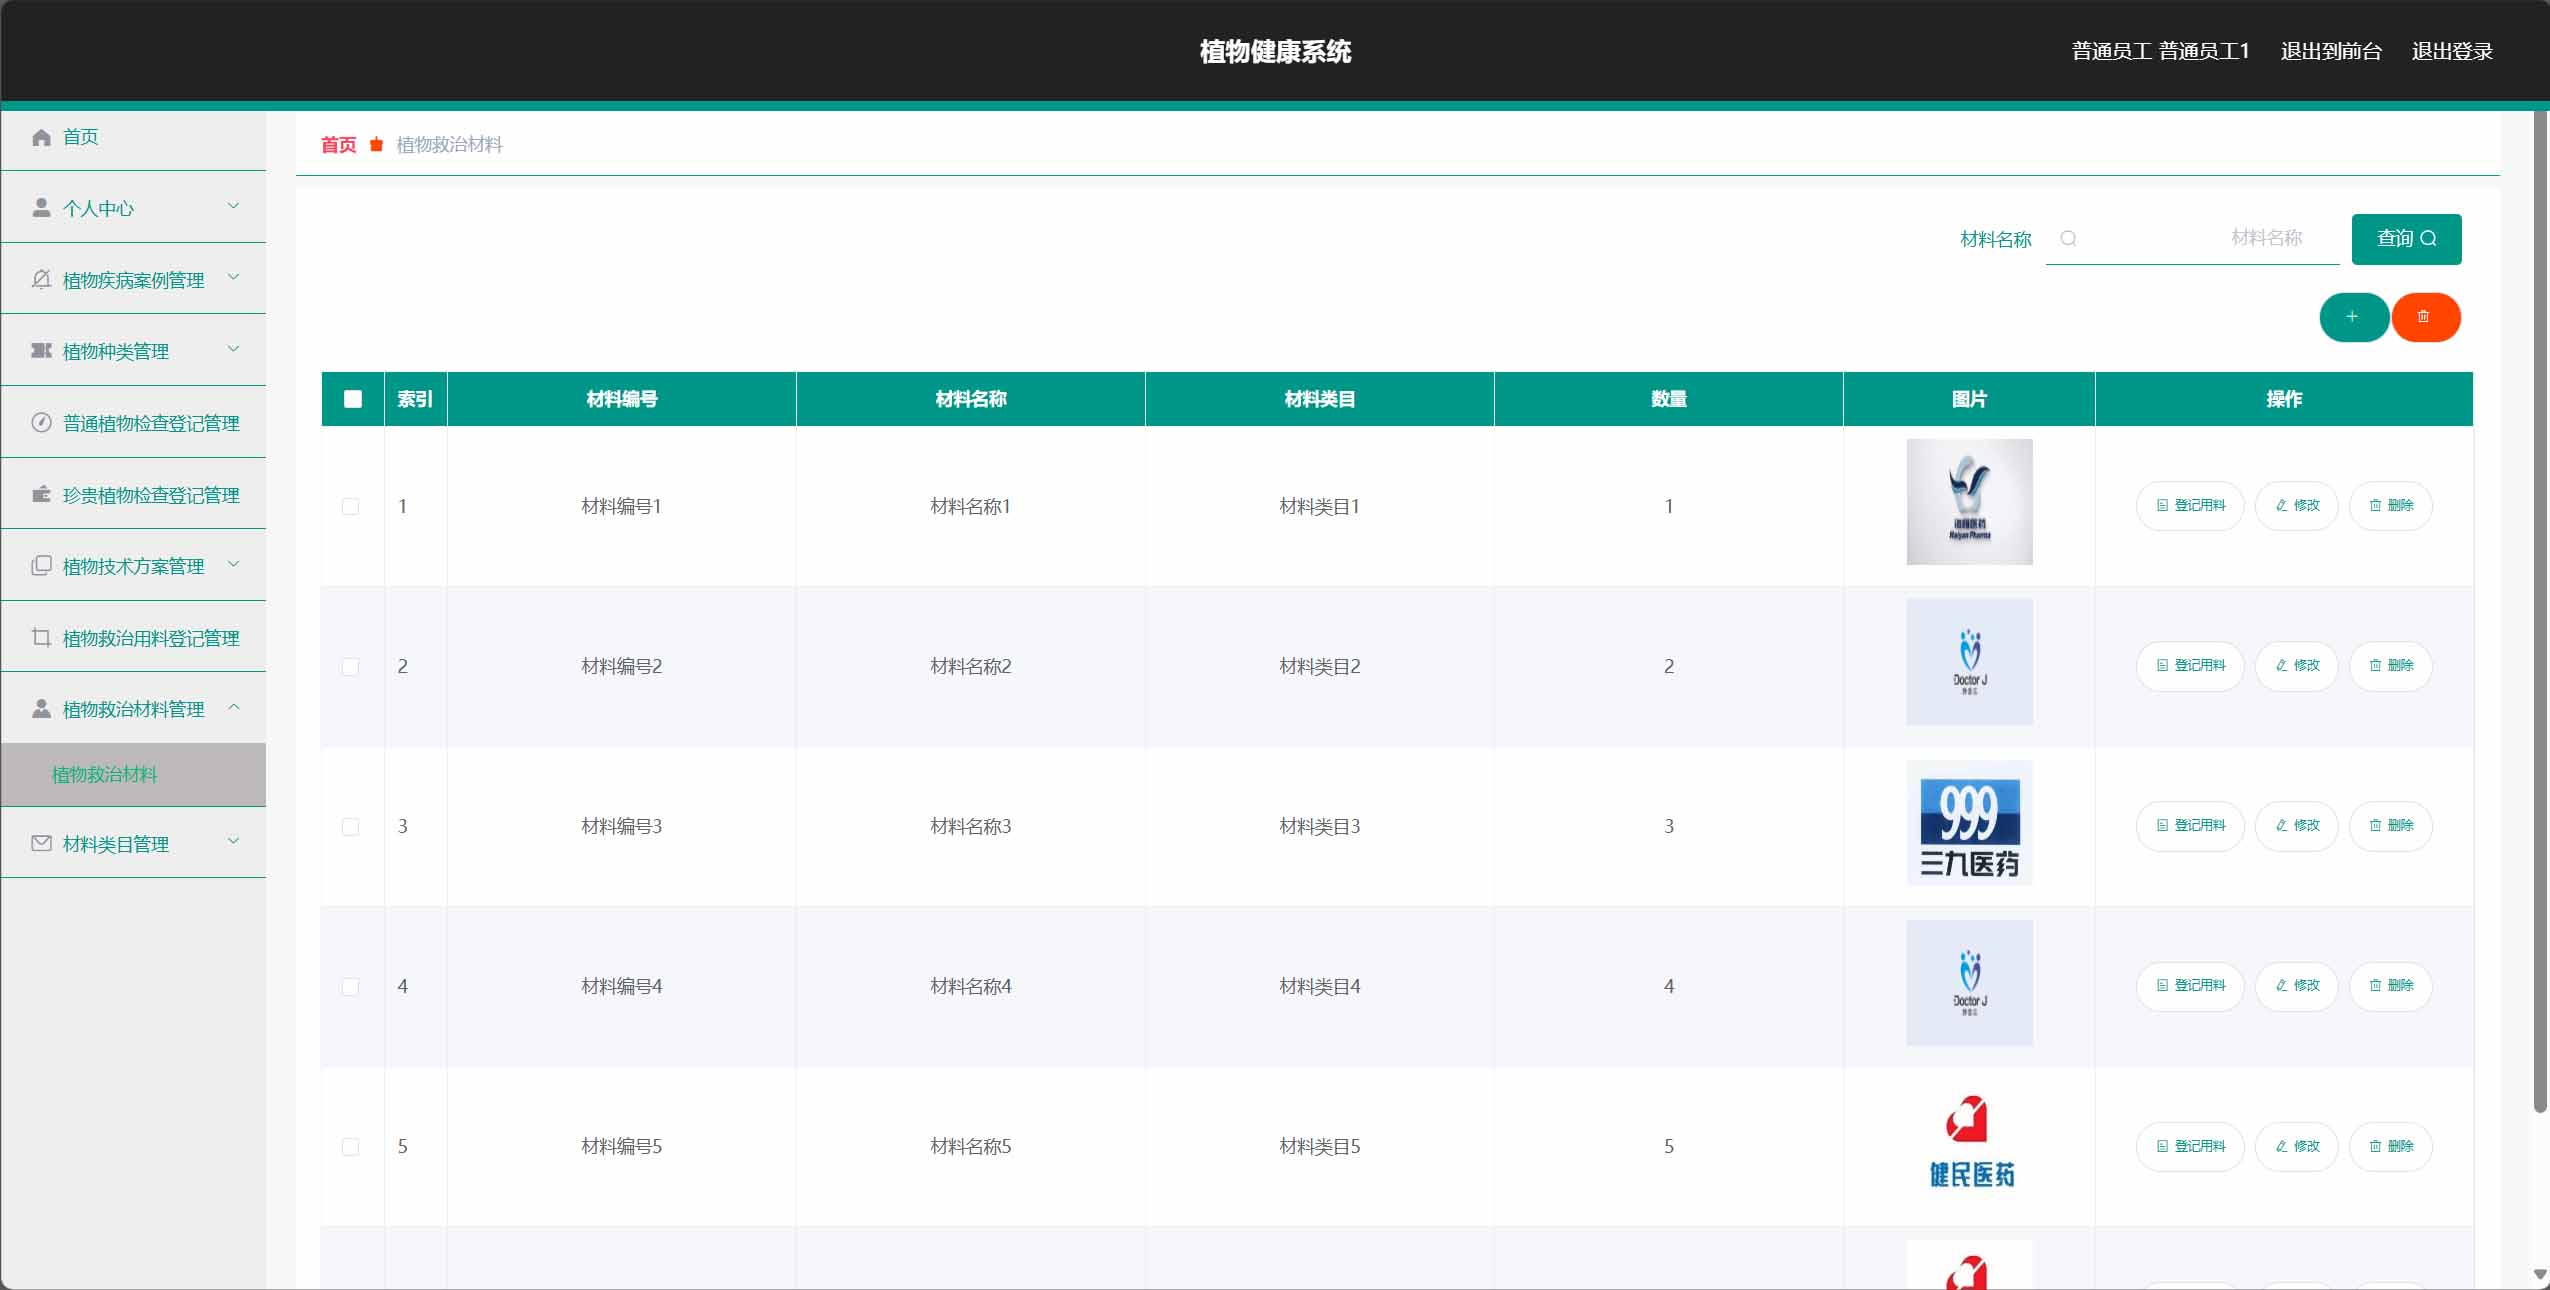Click 修改 for 材料名称4 row
This screenshot has height=1290, width=2550.
pyautogui.click(x=2296, y=986)
